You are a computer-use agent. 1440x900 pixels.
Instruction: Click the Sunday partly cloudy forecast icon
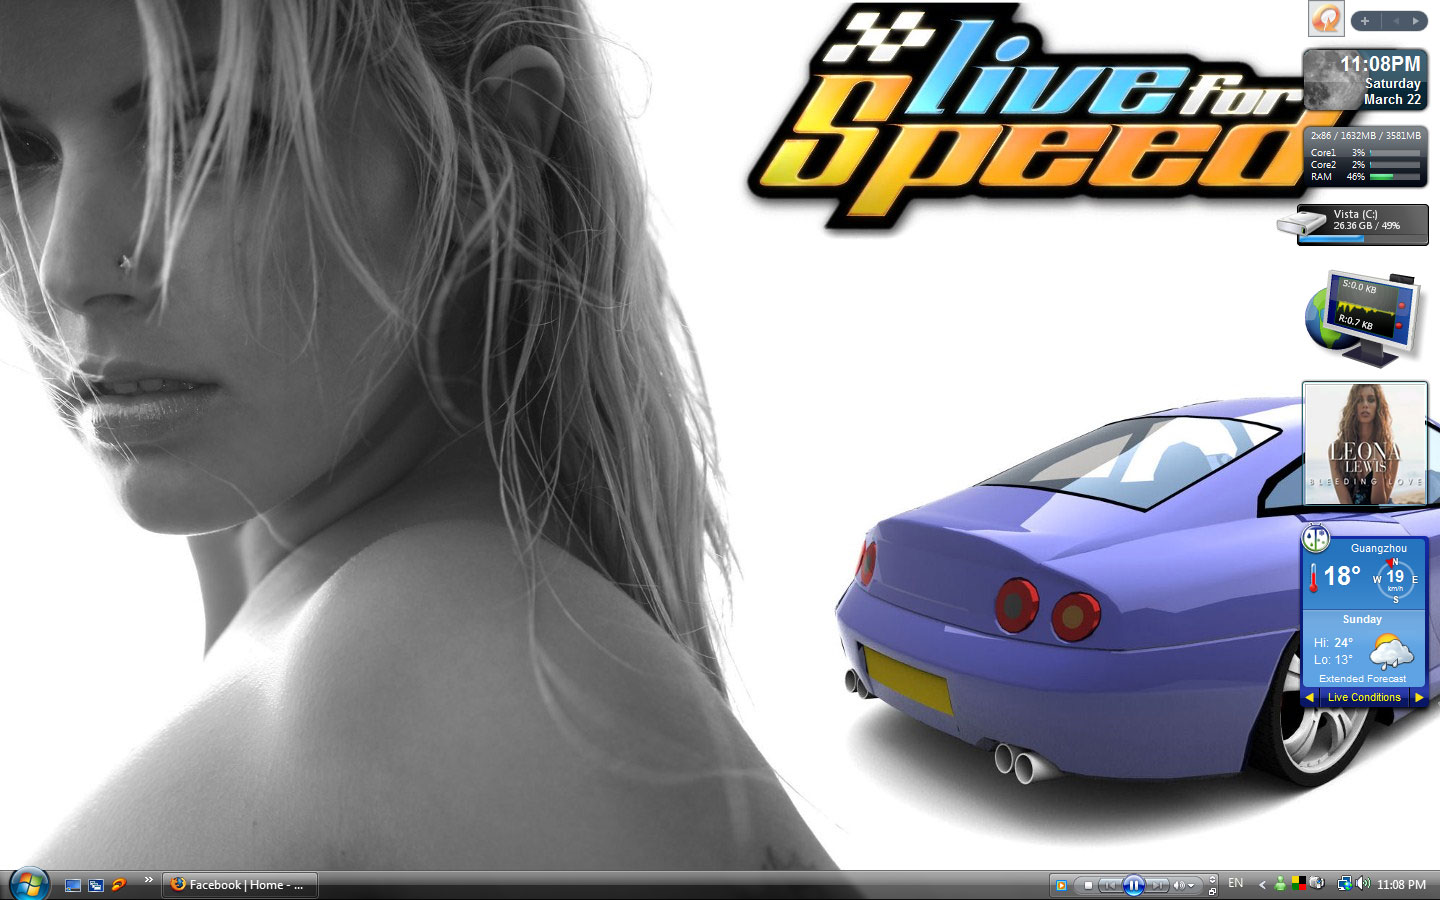1391,650
